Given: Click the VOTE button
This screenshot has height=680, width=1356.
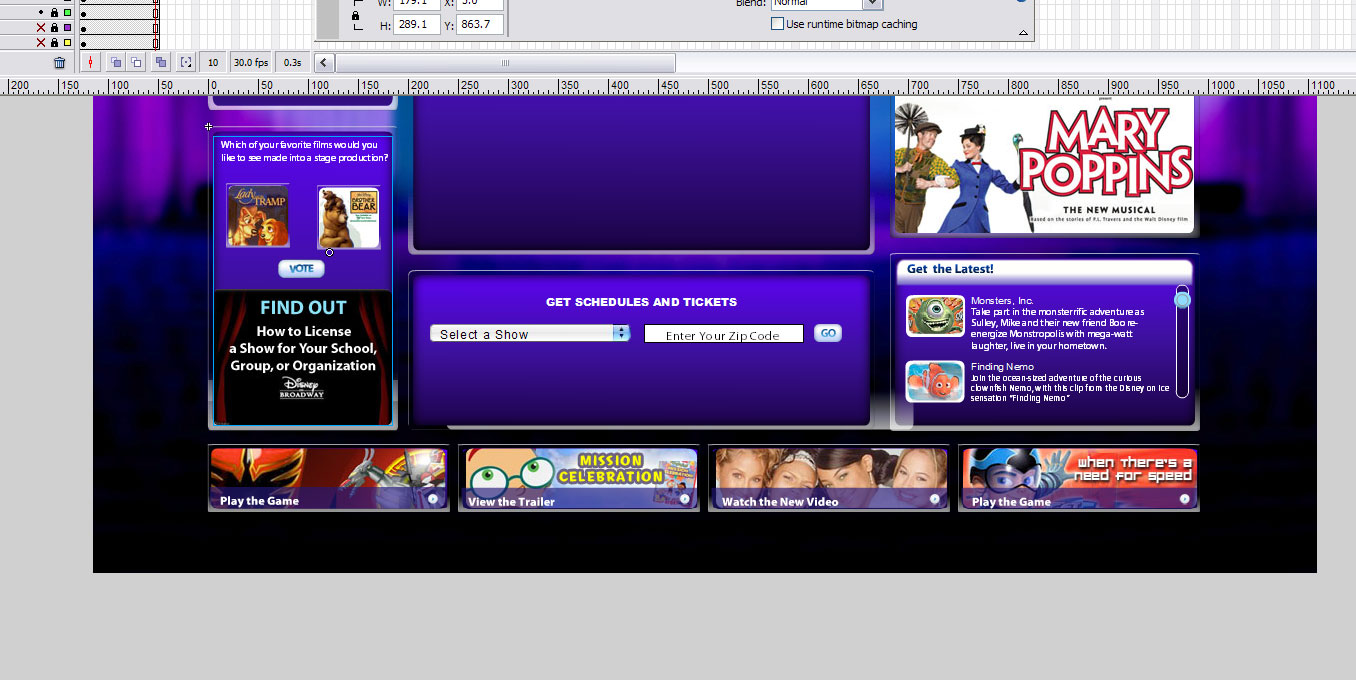Looking at the screenshot, I should 301,268.
